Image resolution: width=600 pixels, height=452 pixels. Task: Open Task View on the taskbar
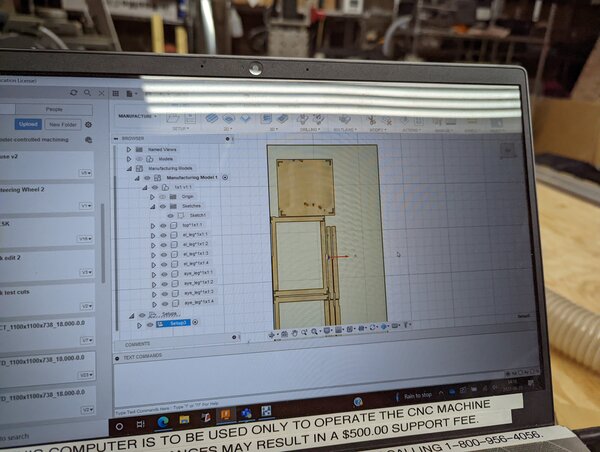[x=140, y=424]
